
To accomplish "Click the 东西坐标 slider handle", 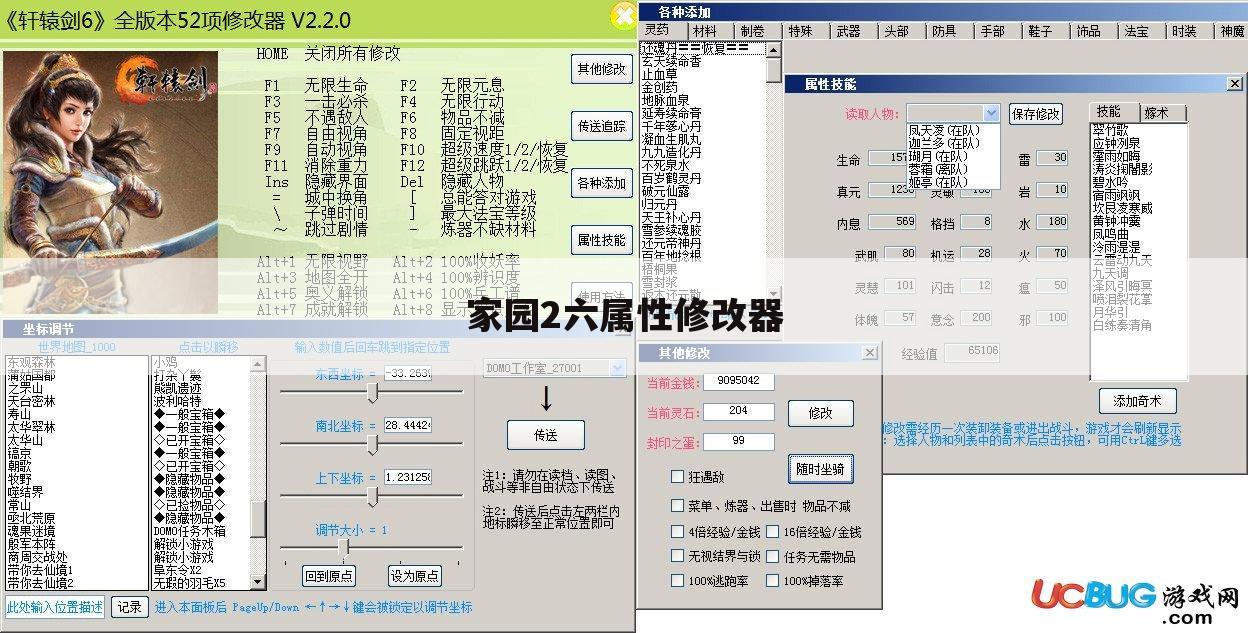I will click(x=373, y=393).
